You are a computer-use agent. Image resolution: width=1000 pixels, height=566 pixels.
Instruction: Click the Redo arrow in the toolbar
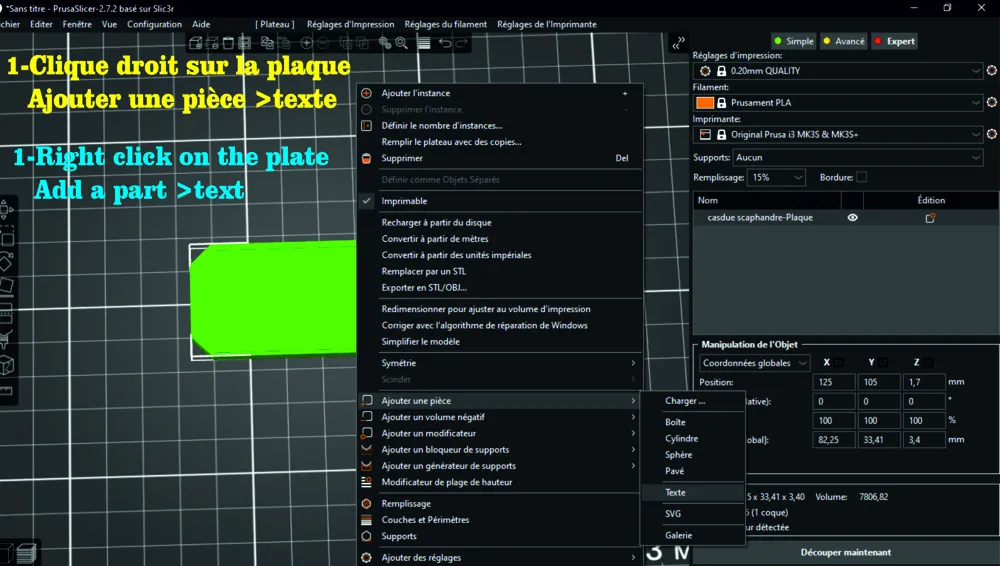(x=462, y=43)
